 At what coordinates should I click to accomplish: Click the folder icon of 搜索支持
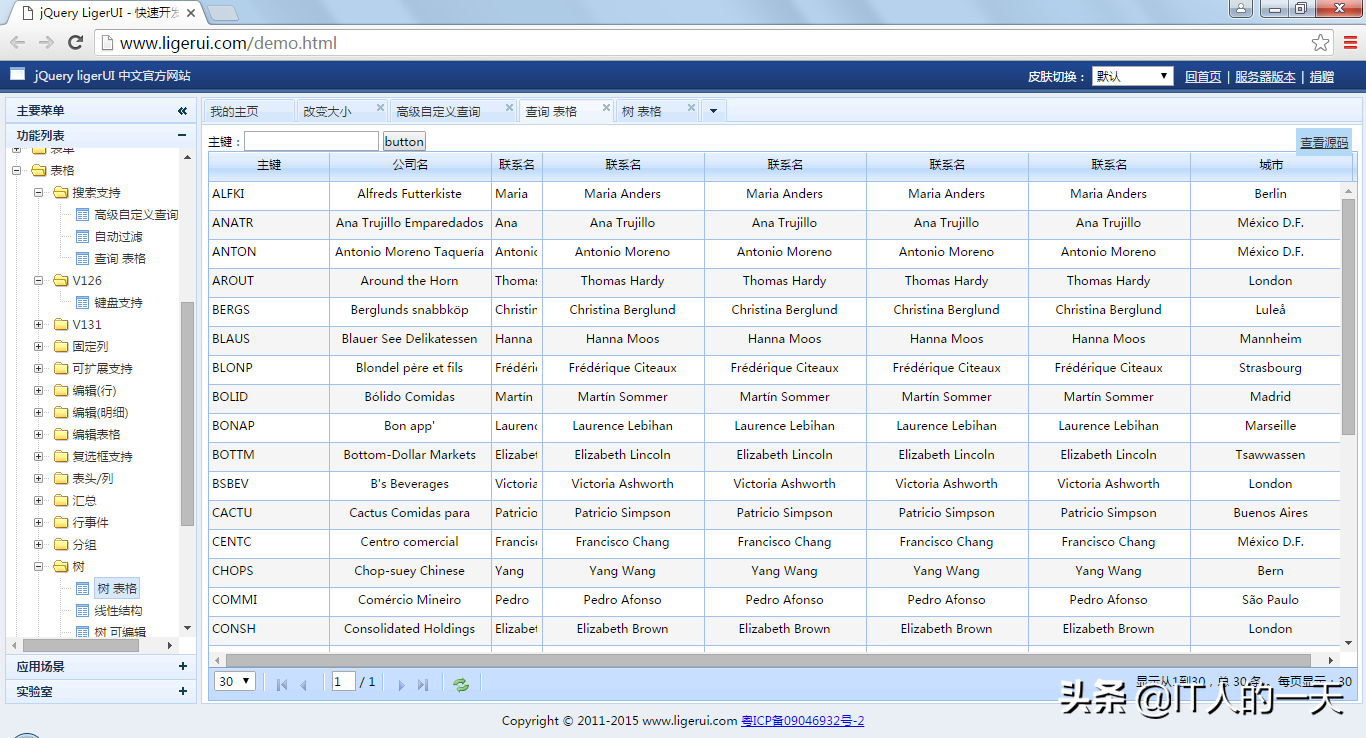(x=60, y=193)
